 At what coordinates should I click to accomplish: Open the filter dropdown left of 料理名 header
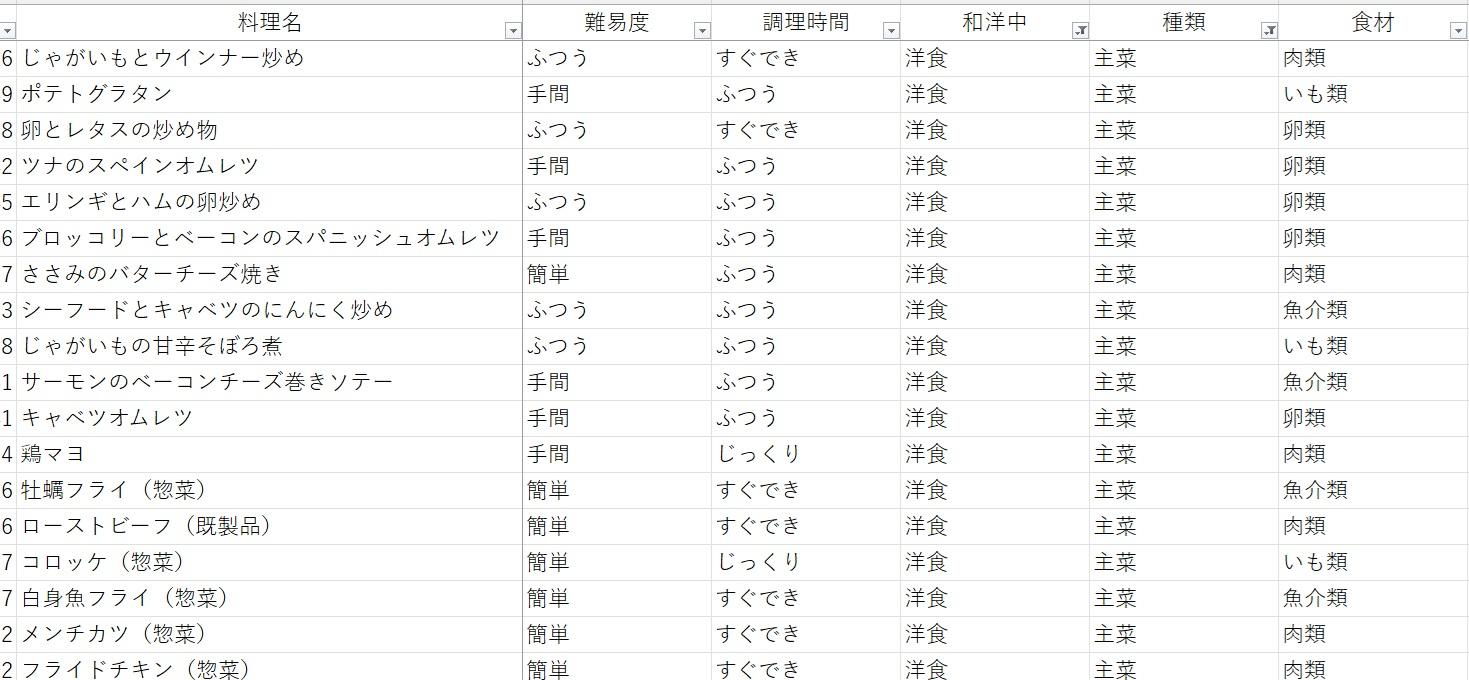click(x=8, y=31)
